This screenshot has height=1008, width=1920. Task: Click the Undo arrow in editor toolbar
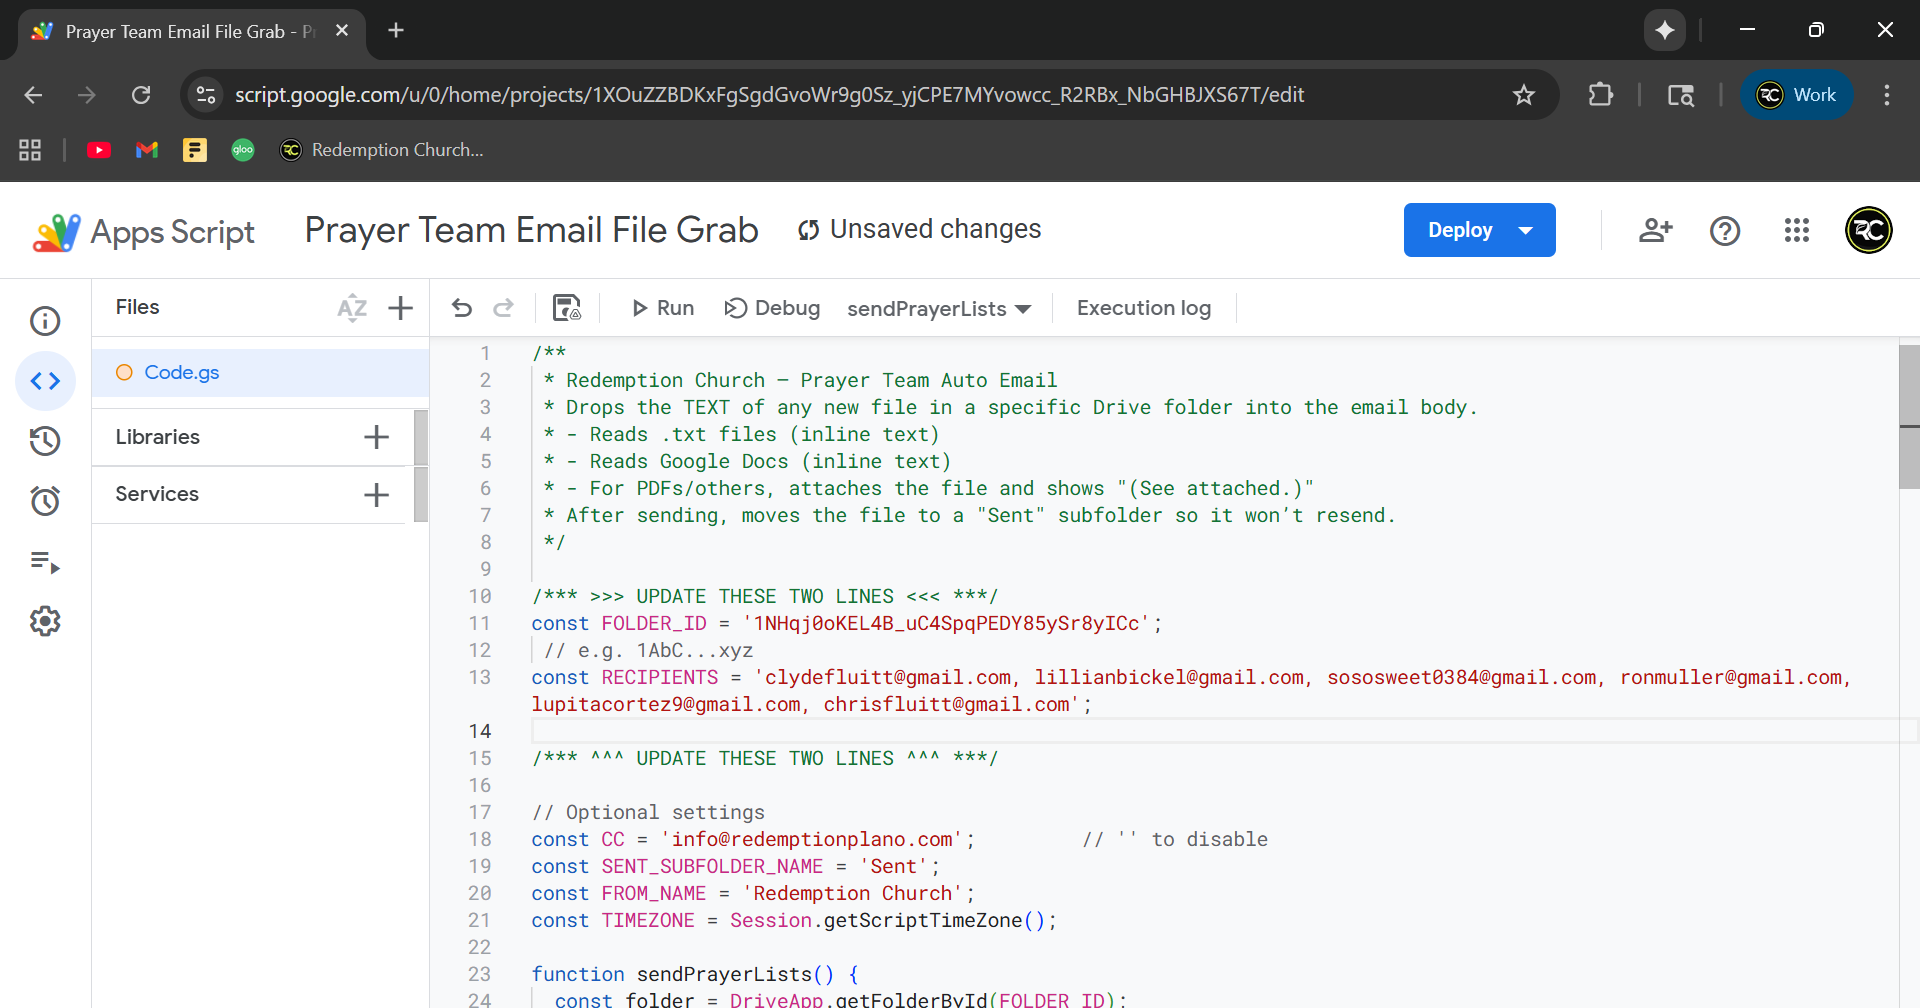[461, 308]
